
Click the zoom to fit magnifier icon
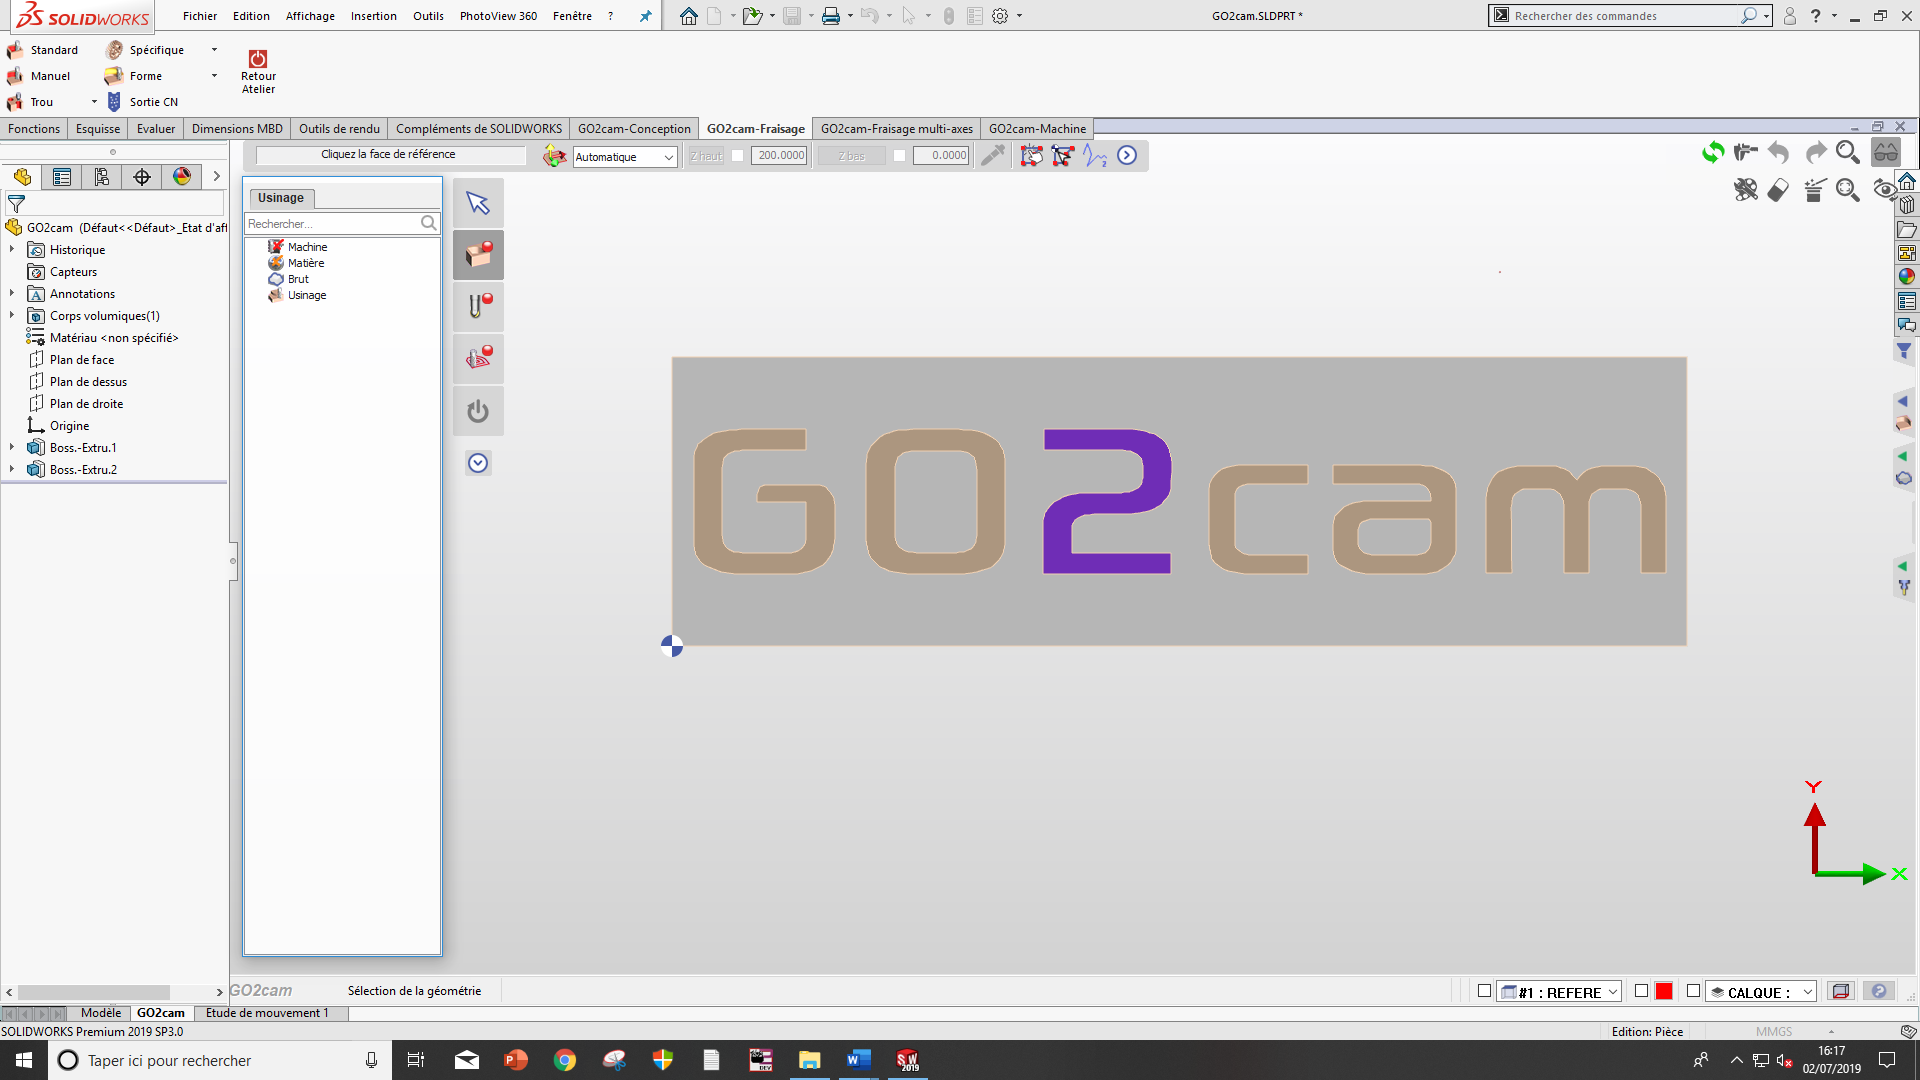click(1848, 190)
